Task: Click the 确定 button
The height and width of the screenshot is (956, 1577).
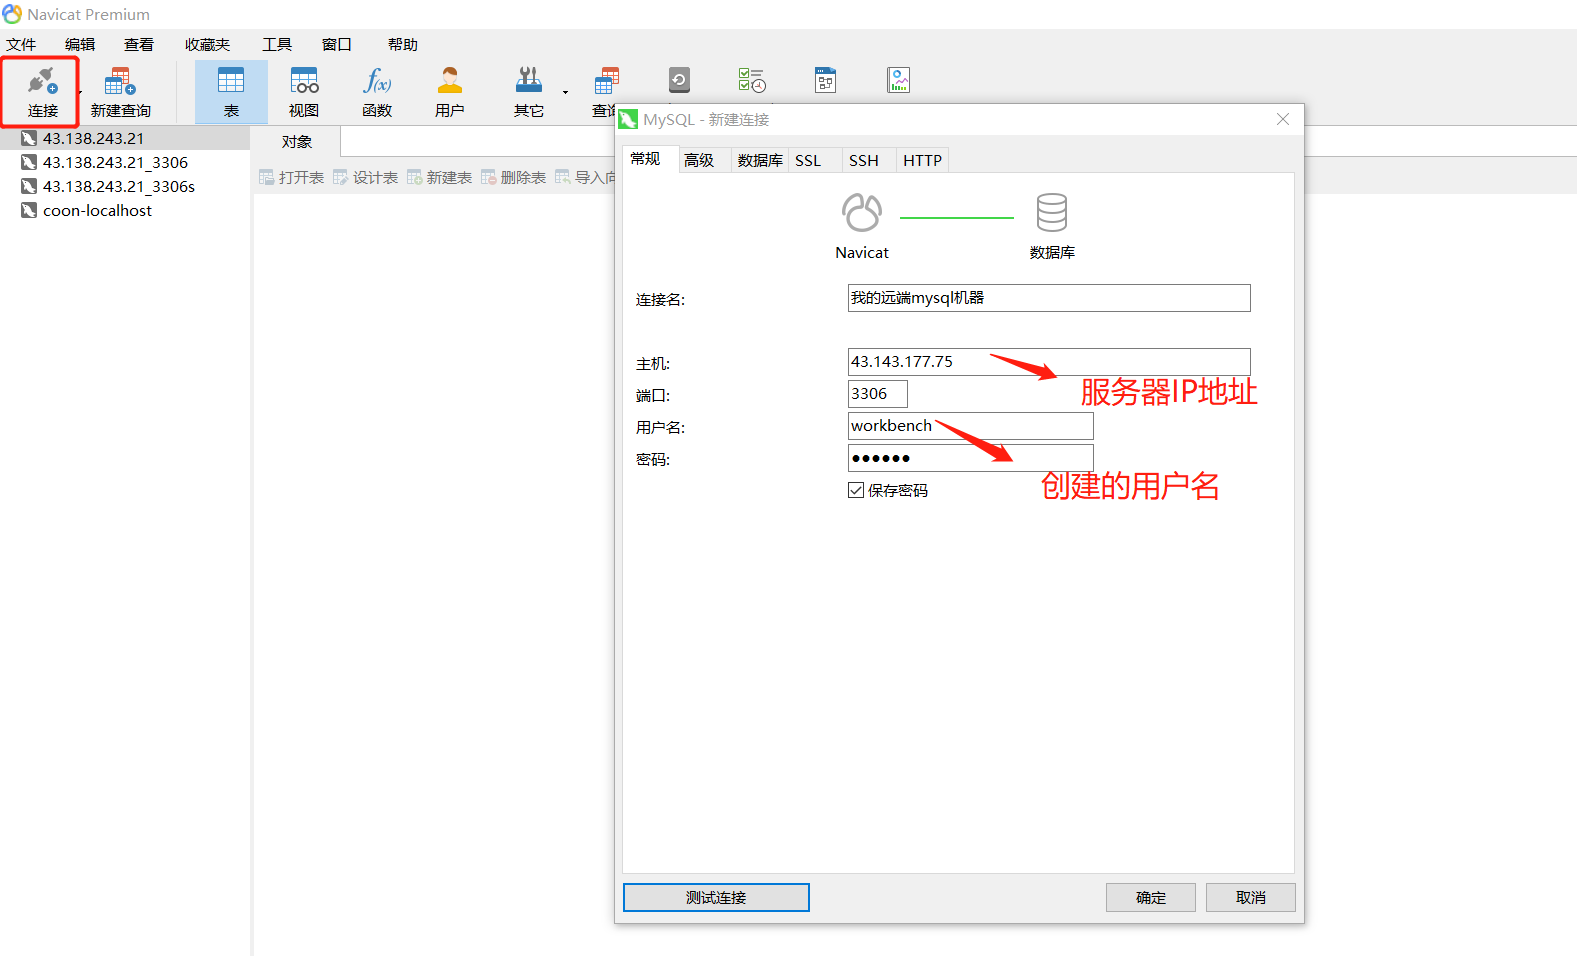Action: click(x=1151, y=897)
